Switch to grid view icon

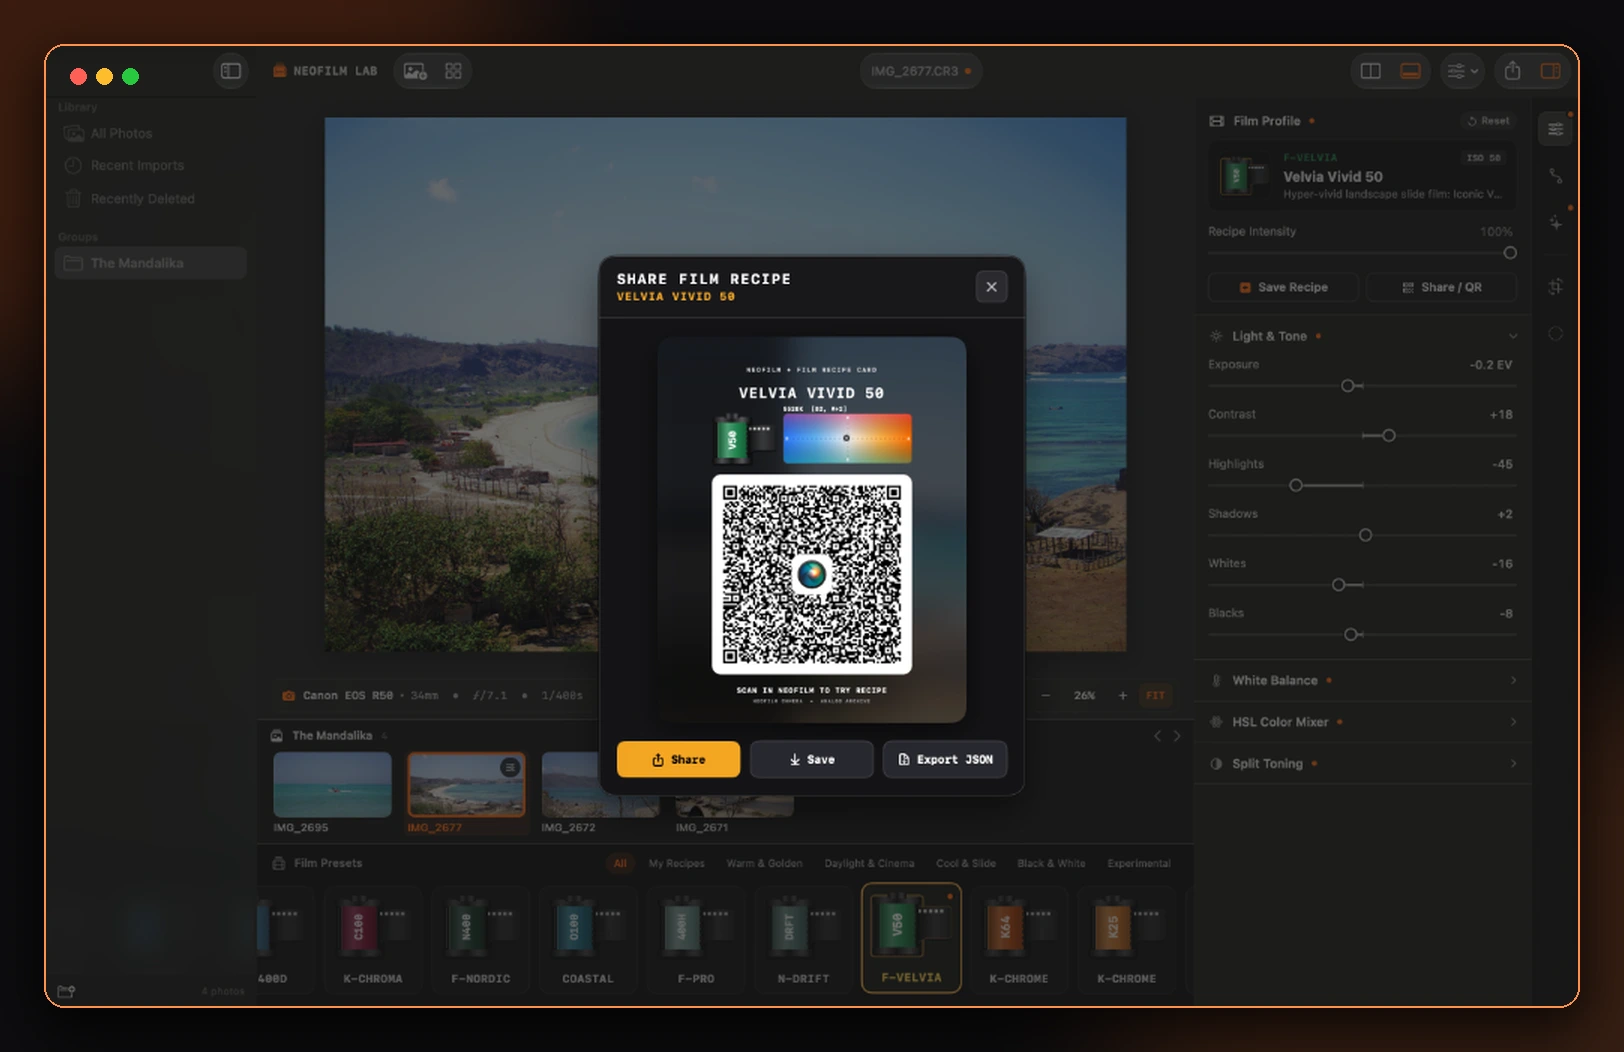point(453,71)
